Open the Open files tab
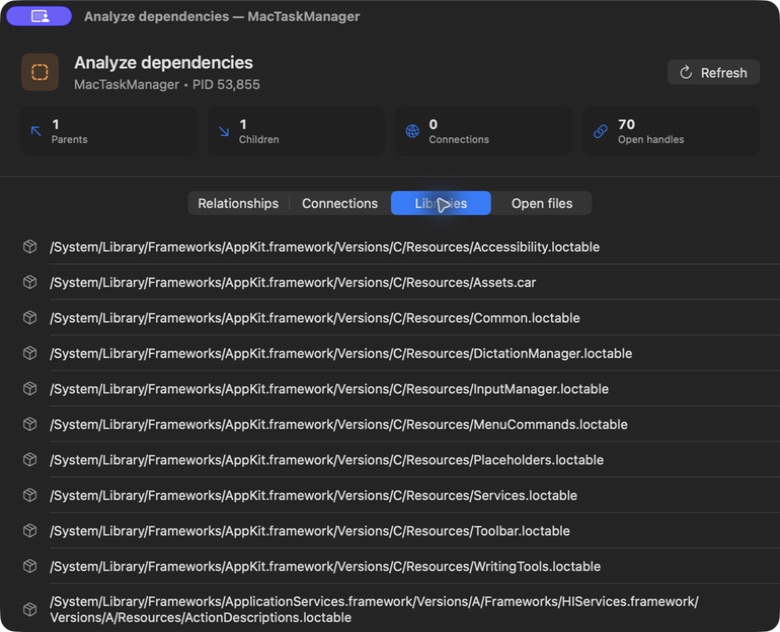This screenshot has width=780, height=632. click(x=542, y=203)
